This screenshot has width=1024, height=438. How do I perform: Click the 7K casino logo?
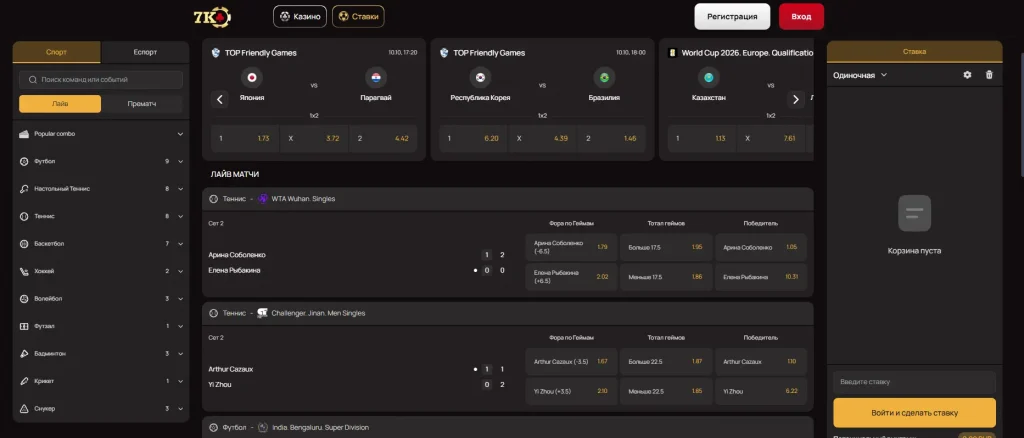pyautogui.click(x=212, y=17)
